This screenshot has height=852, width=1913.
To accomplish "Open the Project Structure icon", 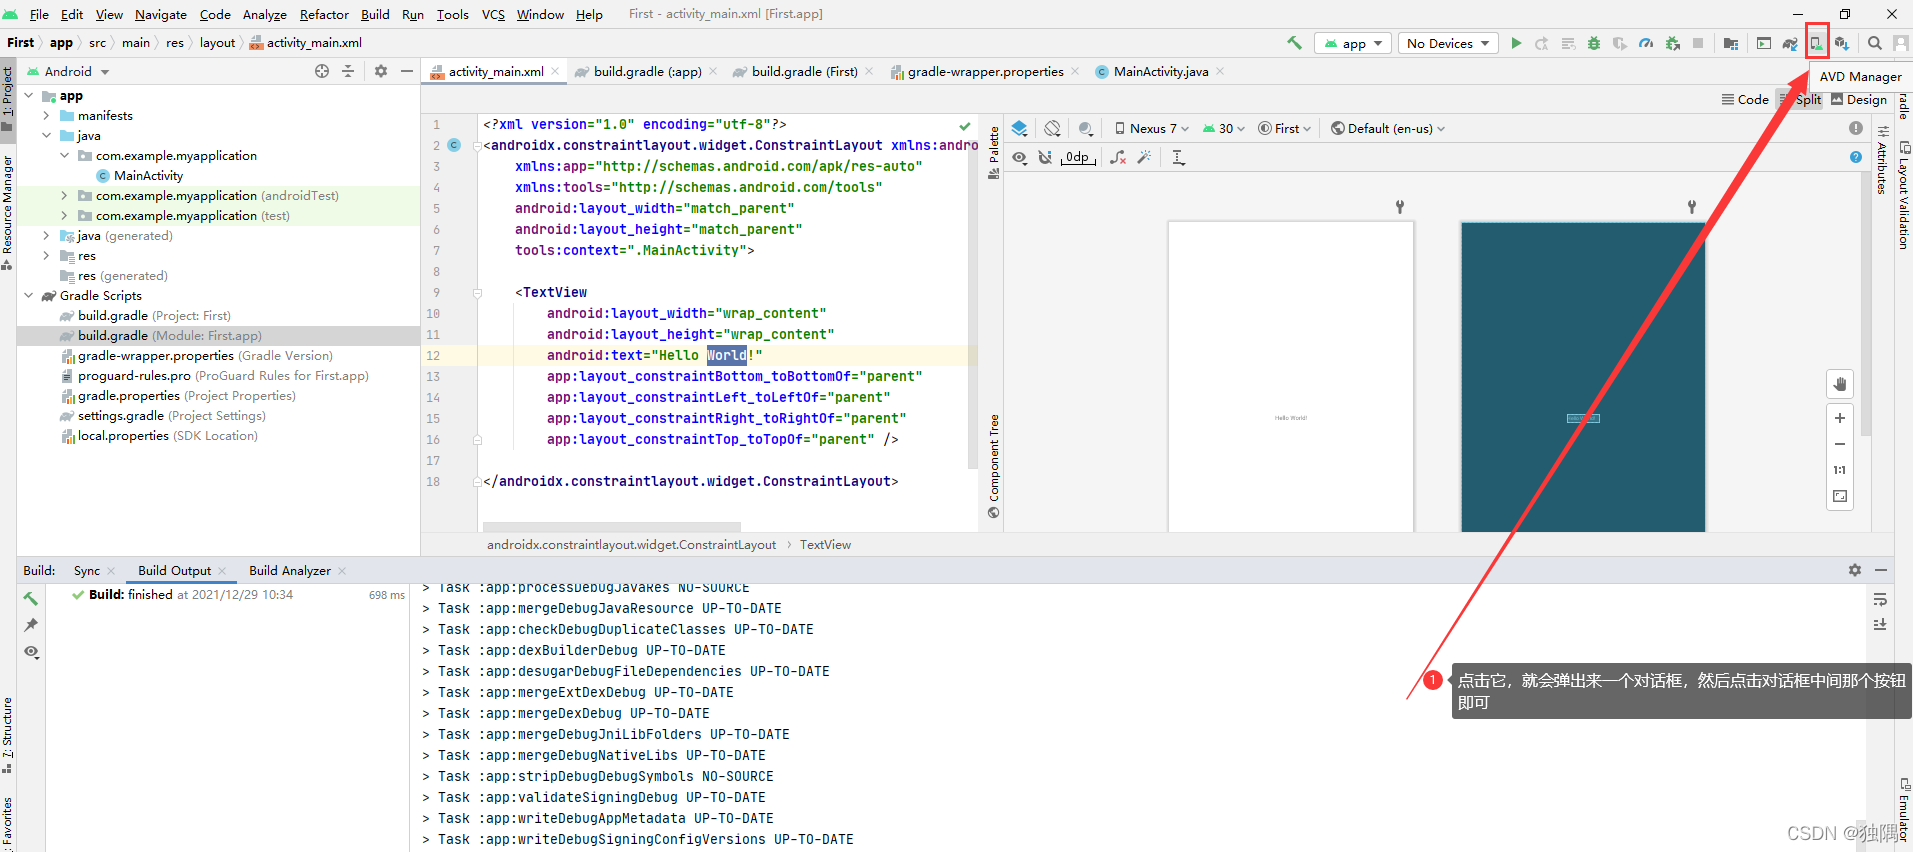I will tap(1731, 43).
